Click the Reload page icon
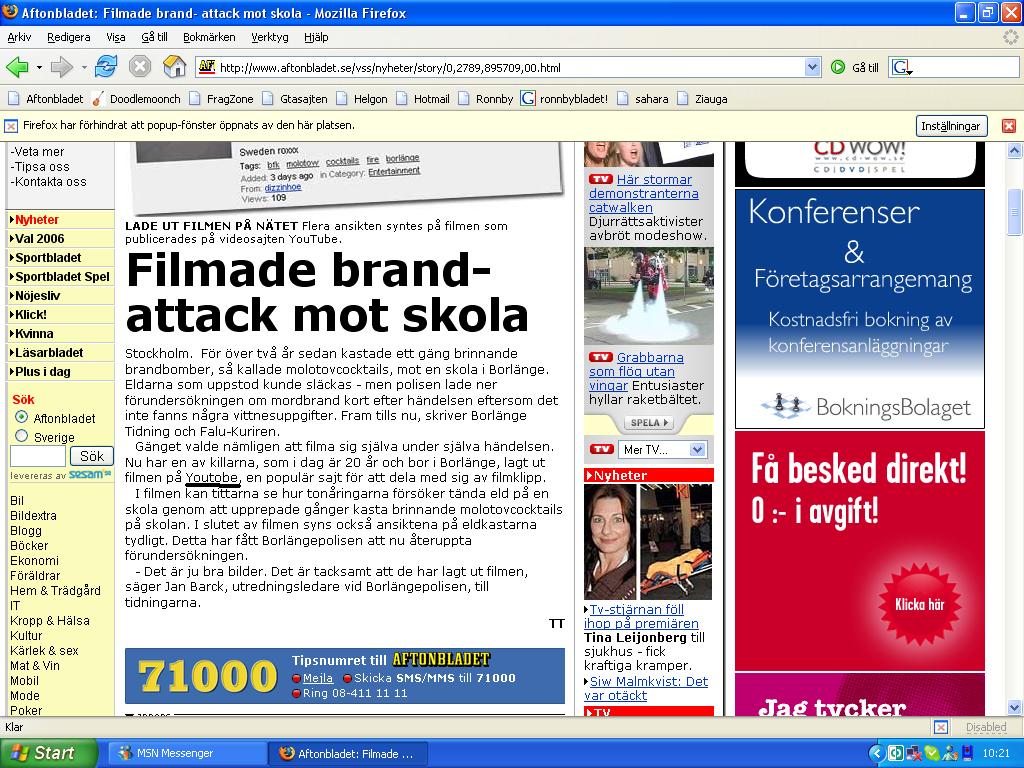1024x768 pixels. [106, 67]
